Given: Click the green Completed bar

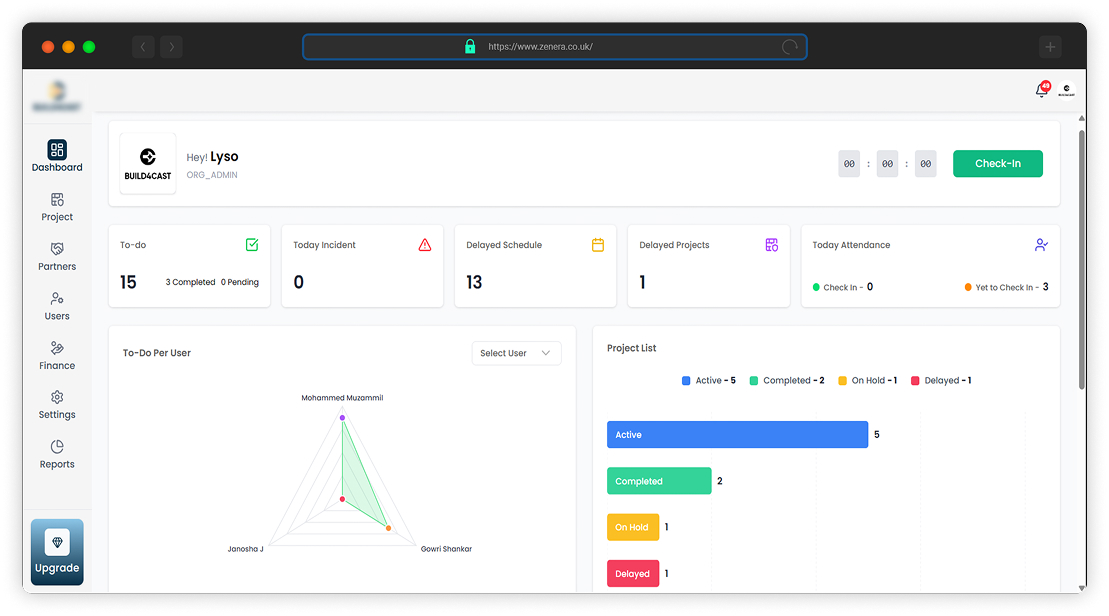Looking at the screenshot, I should 659,481.
